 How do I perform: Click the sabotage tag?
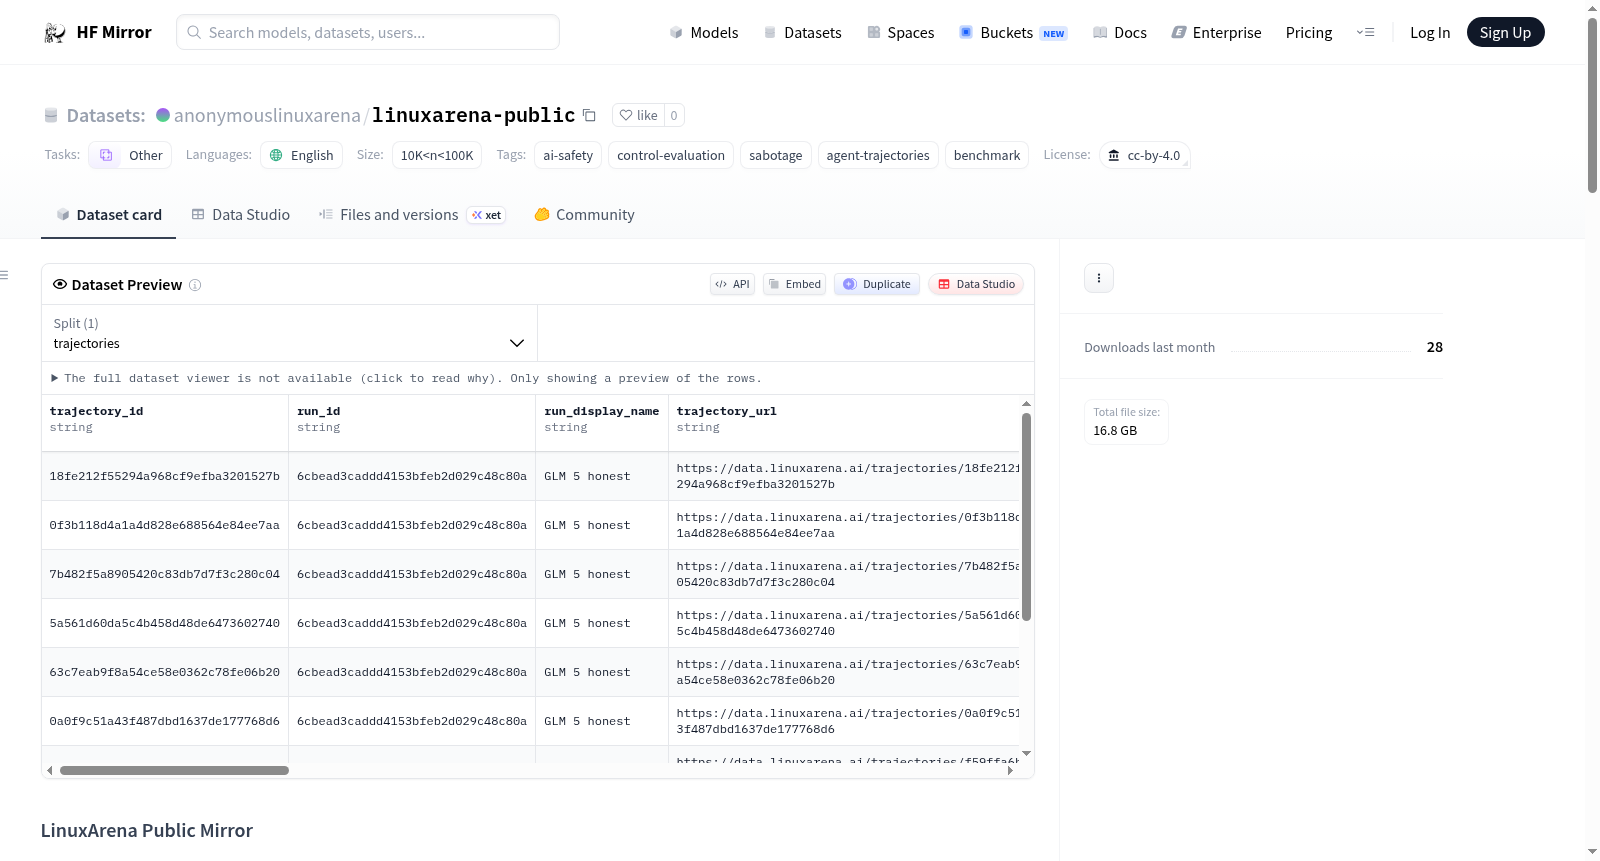[x=776, y=155]
